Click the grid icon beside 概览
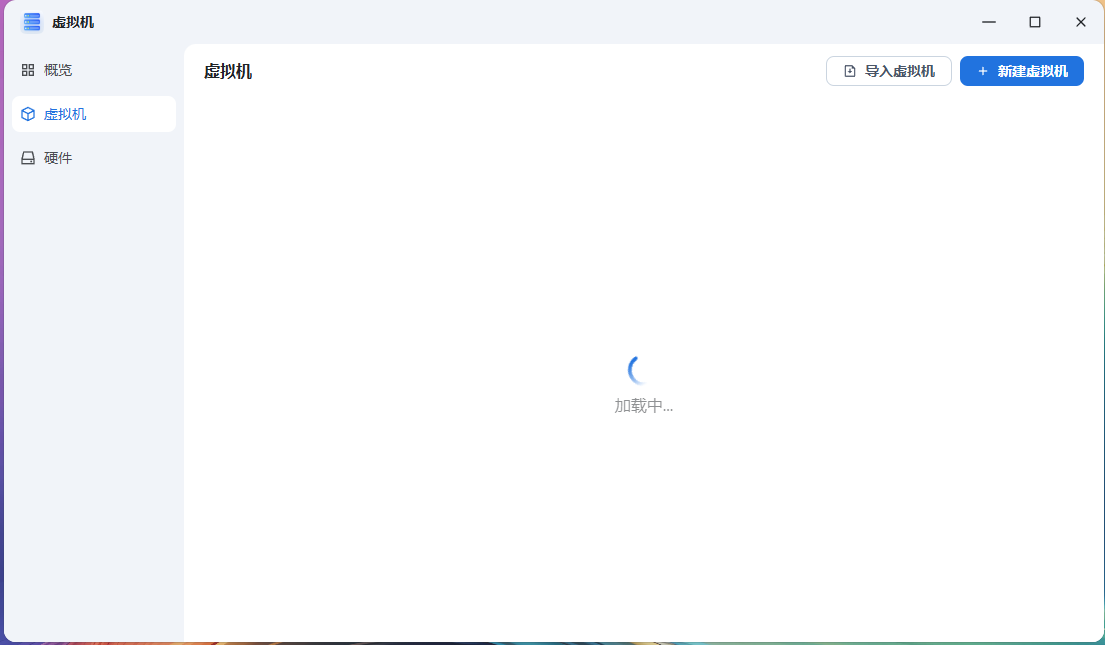Screen dimensions: 1105x645 point(27,70)
